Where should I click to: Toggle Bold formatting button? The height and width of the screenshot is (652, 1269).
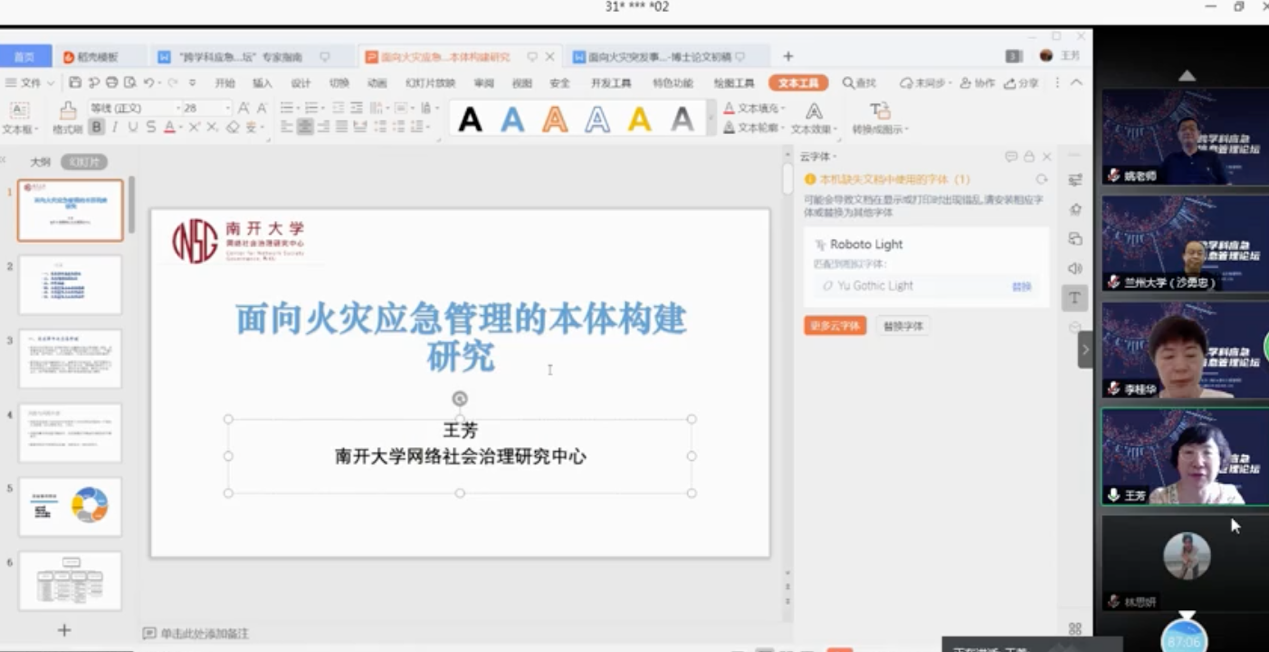click(96, 127)
